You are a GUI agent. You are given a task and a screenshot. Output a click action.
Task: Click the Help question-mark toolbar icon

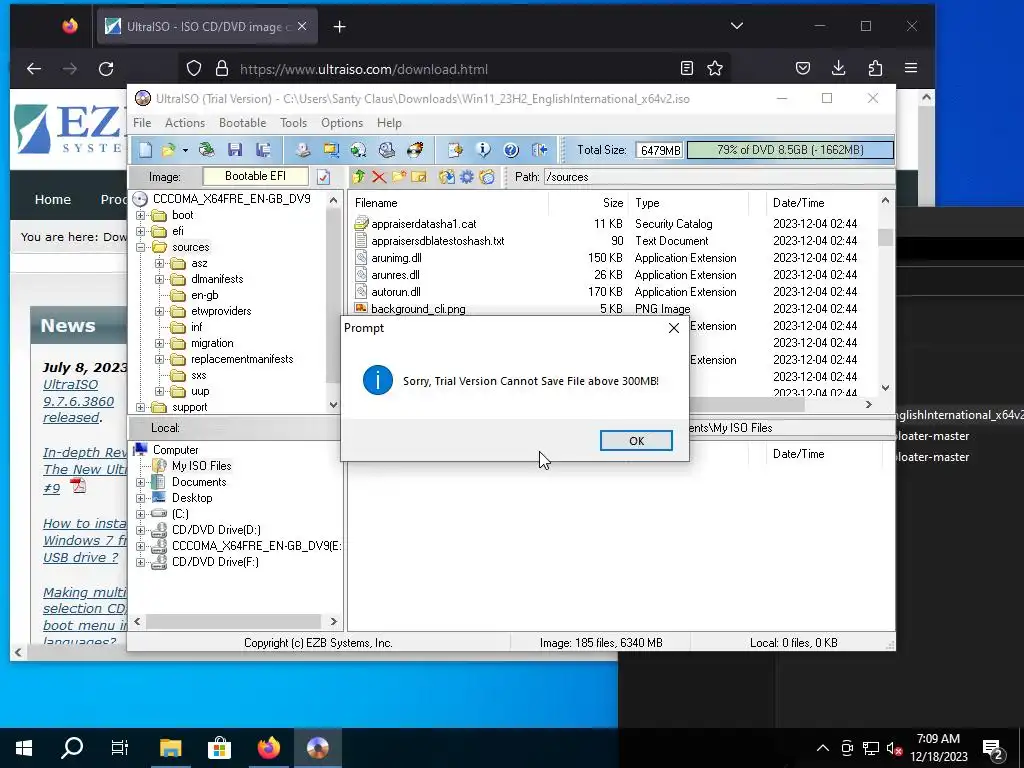pyautogui.click(x=511, y=150)
